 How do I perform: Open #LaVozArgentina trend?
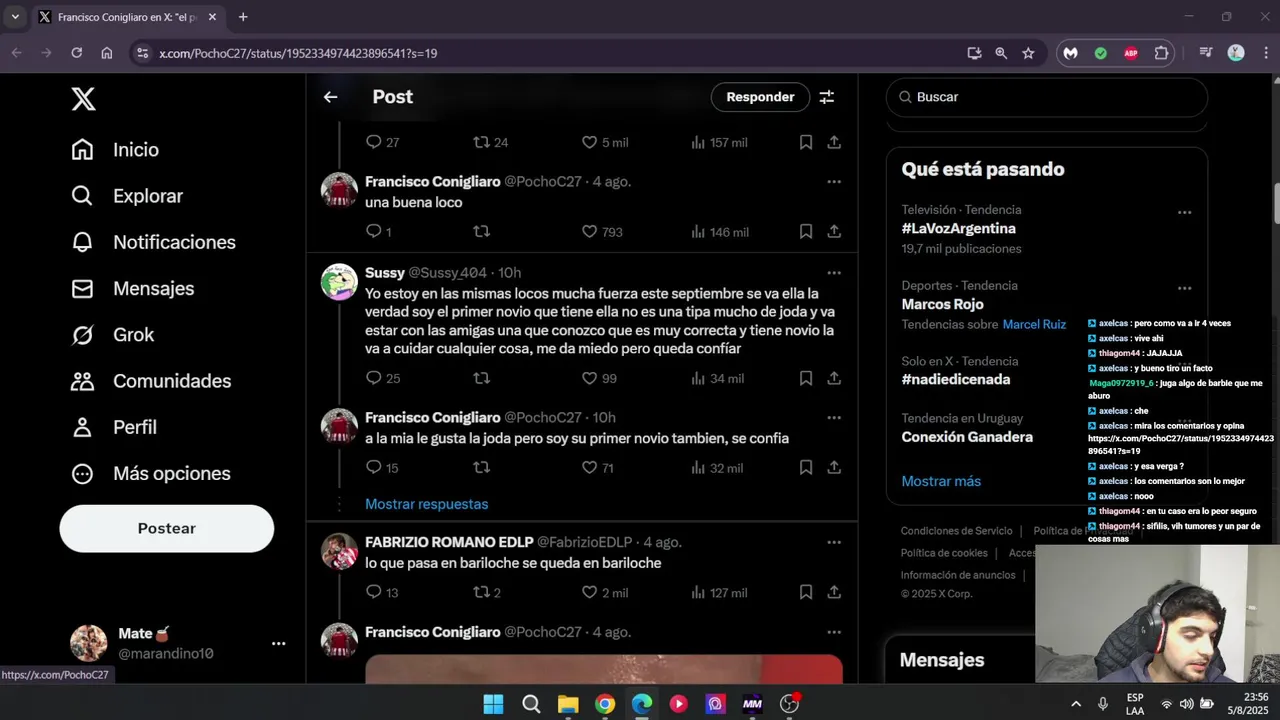click(x=958, y=229)
